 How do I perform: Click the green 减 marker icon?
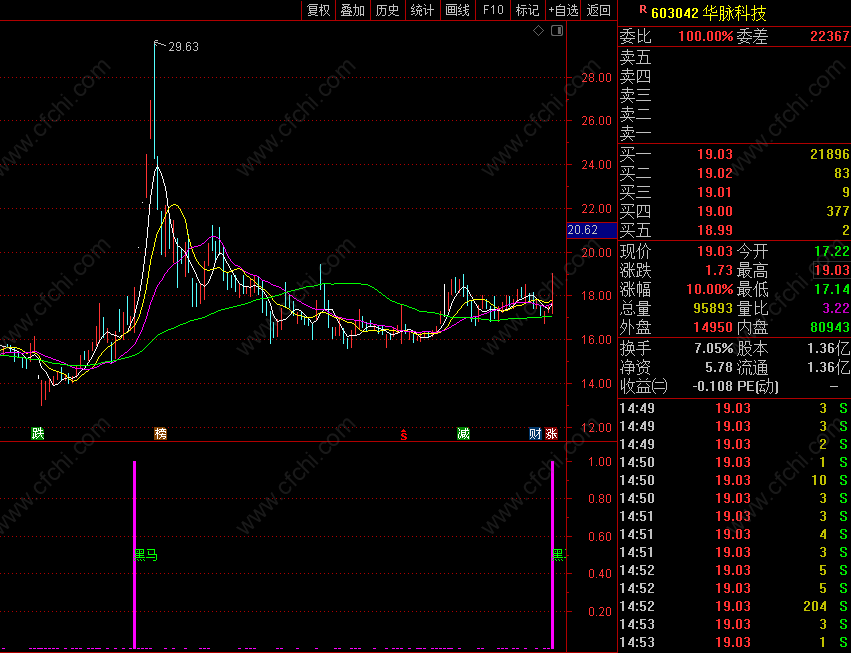463,433
